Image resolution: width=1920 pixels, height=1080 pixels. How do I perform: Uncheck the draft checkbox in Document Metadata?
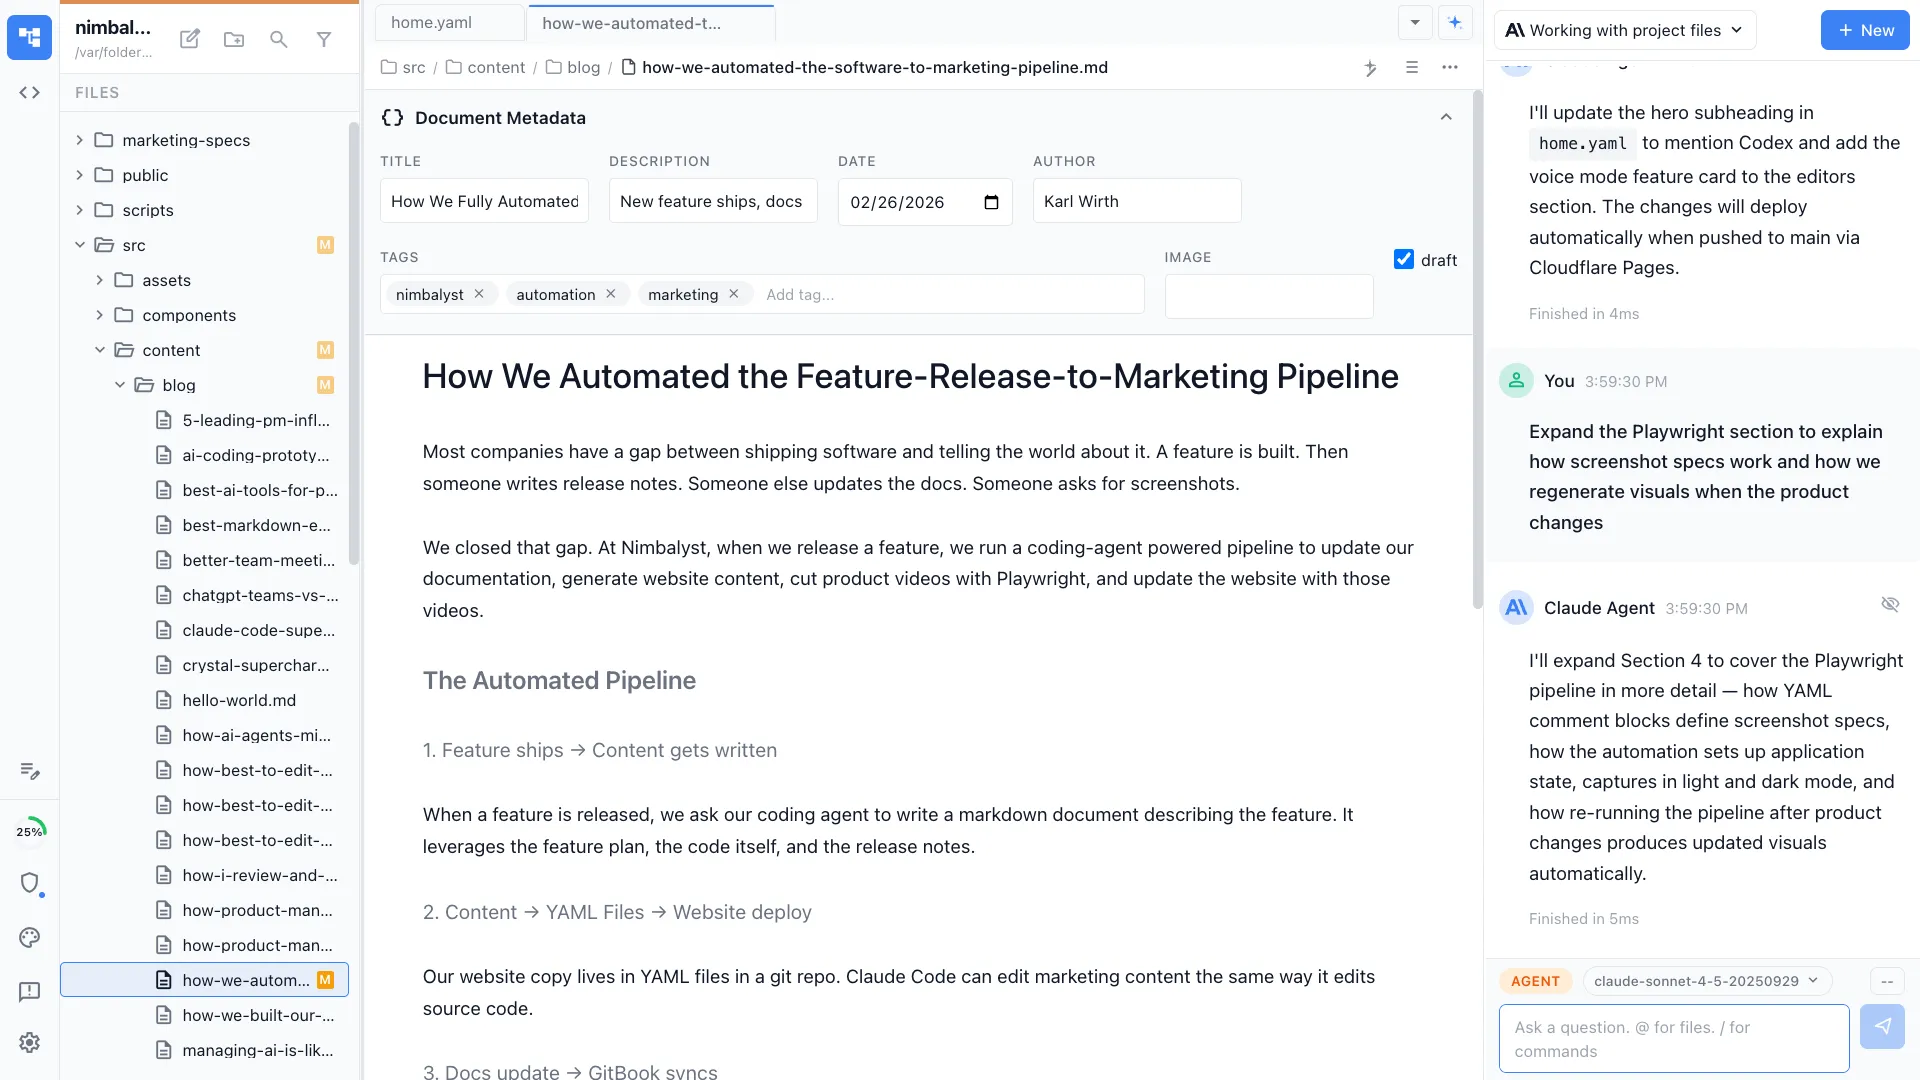(x=1403, y=259)
